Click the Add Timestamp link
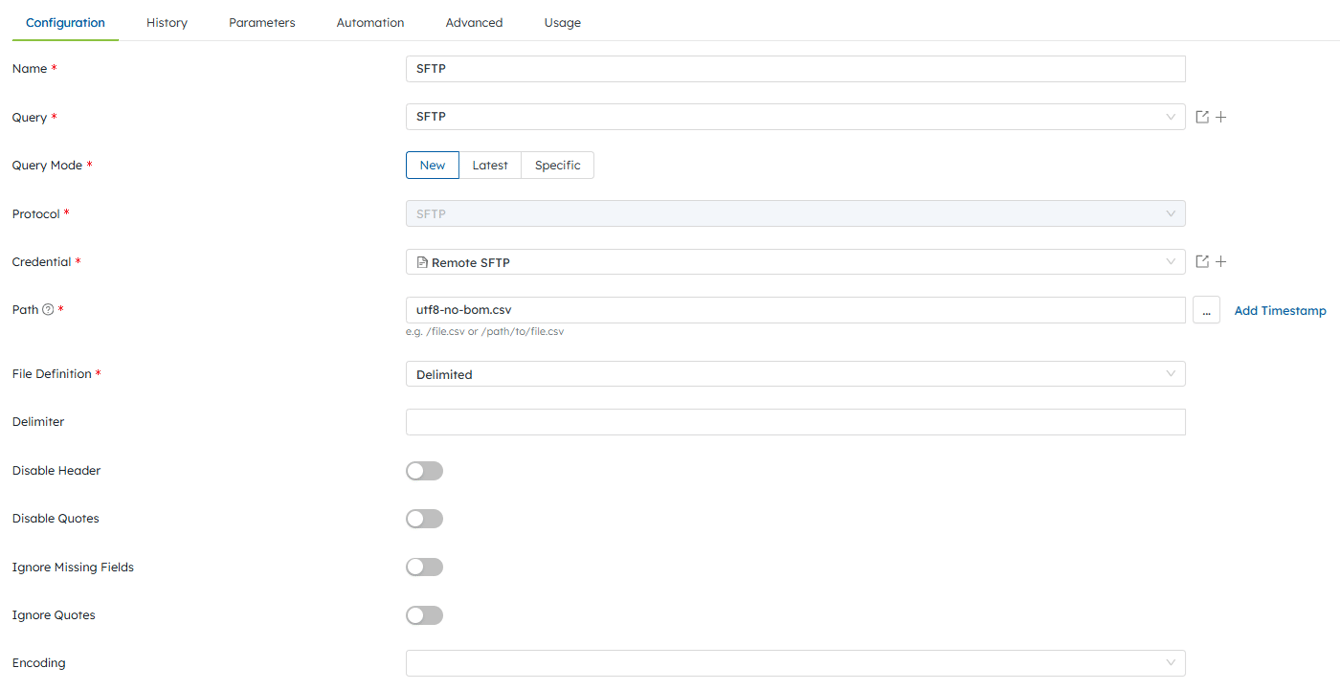Viewport: 1340px width, 690px height. (x=1280, y=310)
